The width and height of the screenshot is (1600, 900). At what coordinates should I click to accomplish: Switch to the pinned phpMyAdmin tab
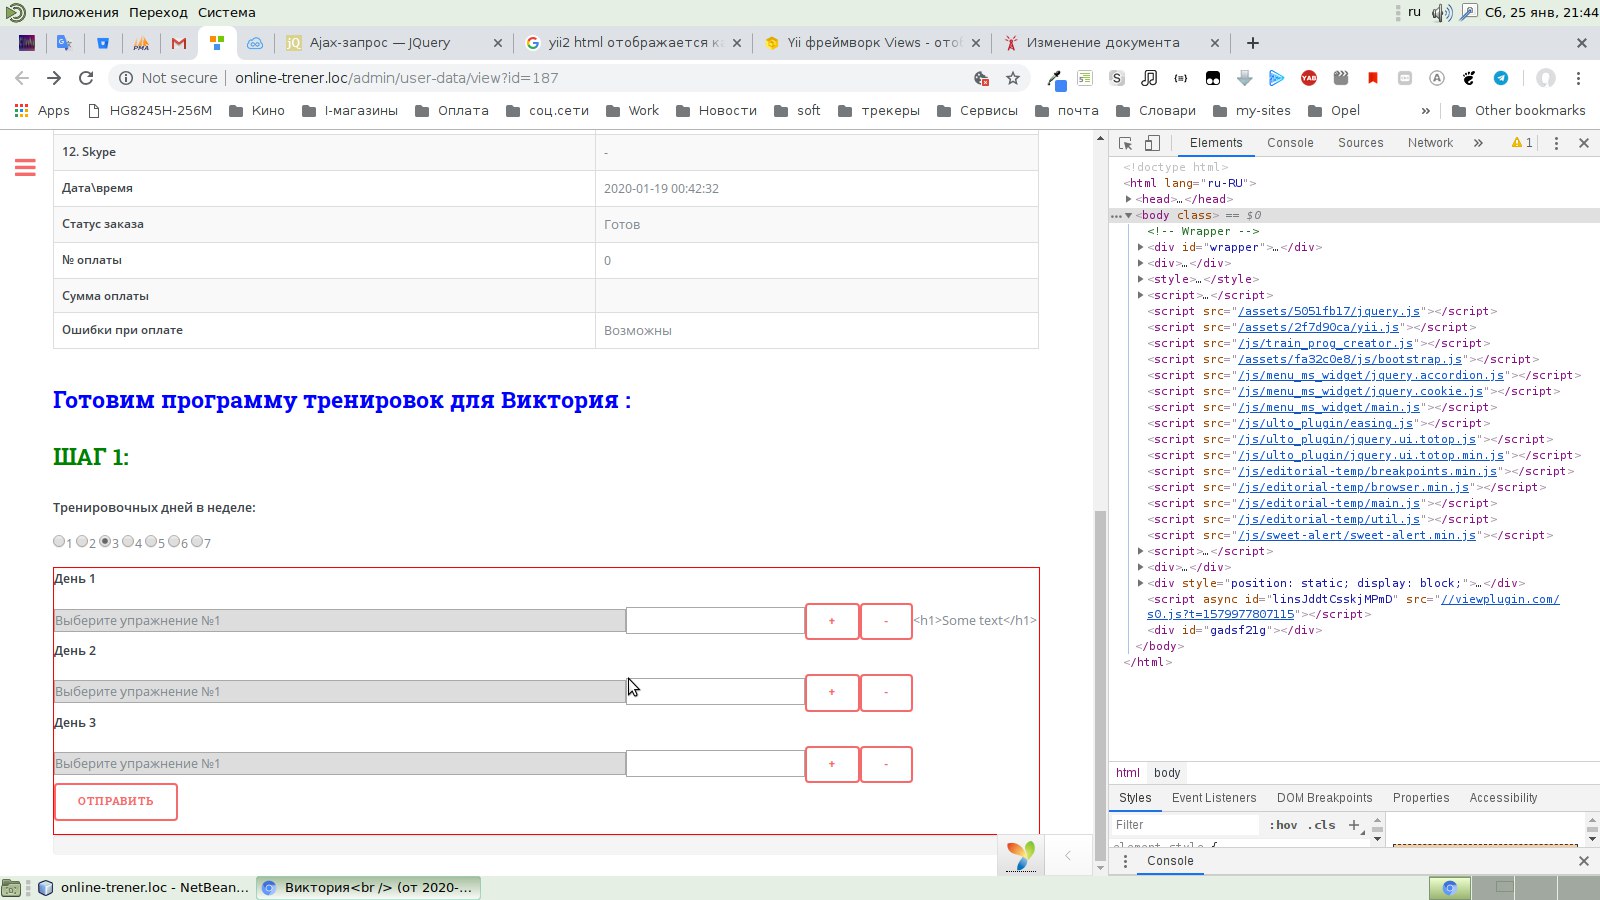(x=141, y=43)
